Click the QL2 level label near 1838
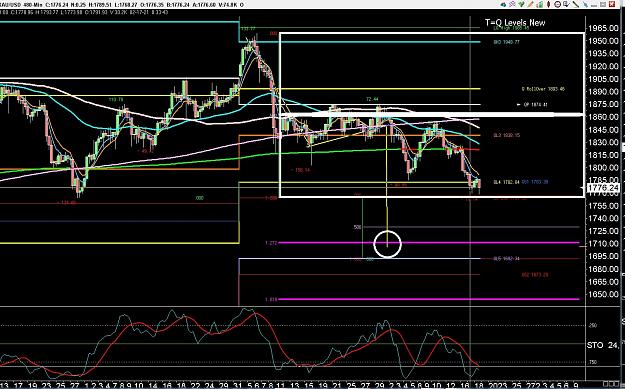The image size is (625, 389). click(506, 135)
